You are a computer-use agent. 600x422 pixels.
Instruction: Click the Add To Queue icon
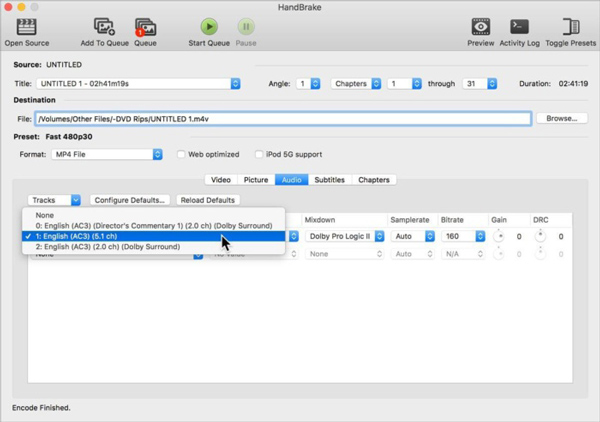pyautogui.click(x=104, y=27)
